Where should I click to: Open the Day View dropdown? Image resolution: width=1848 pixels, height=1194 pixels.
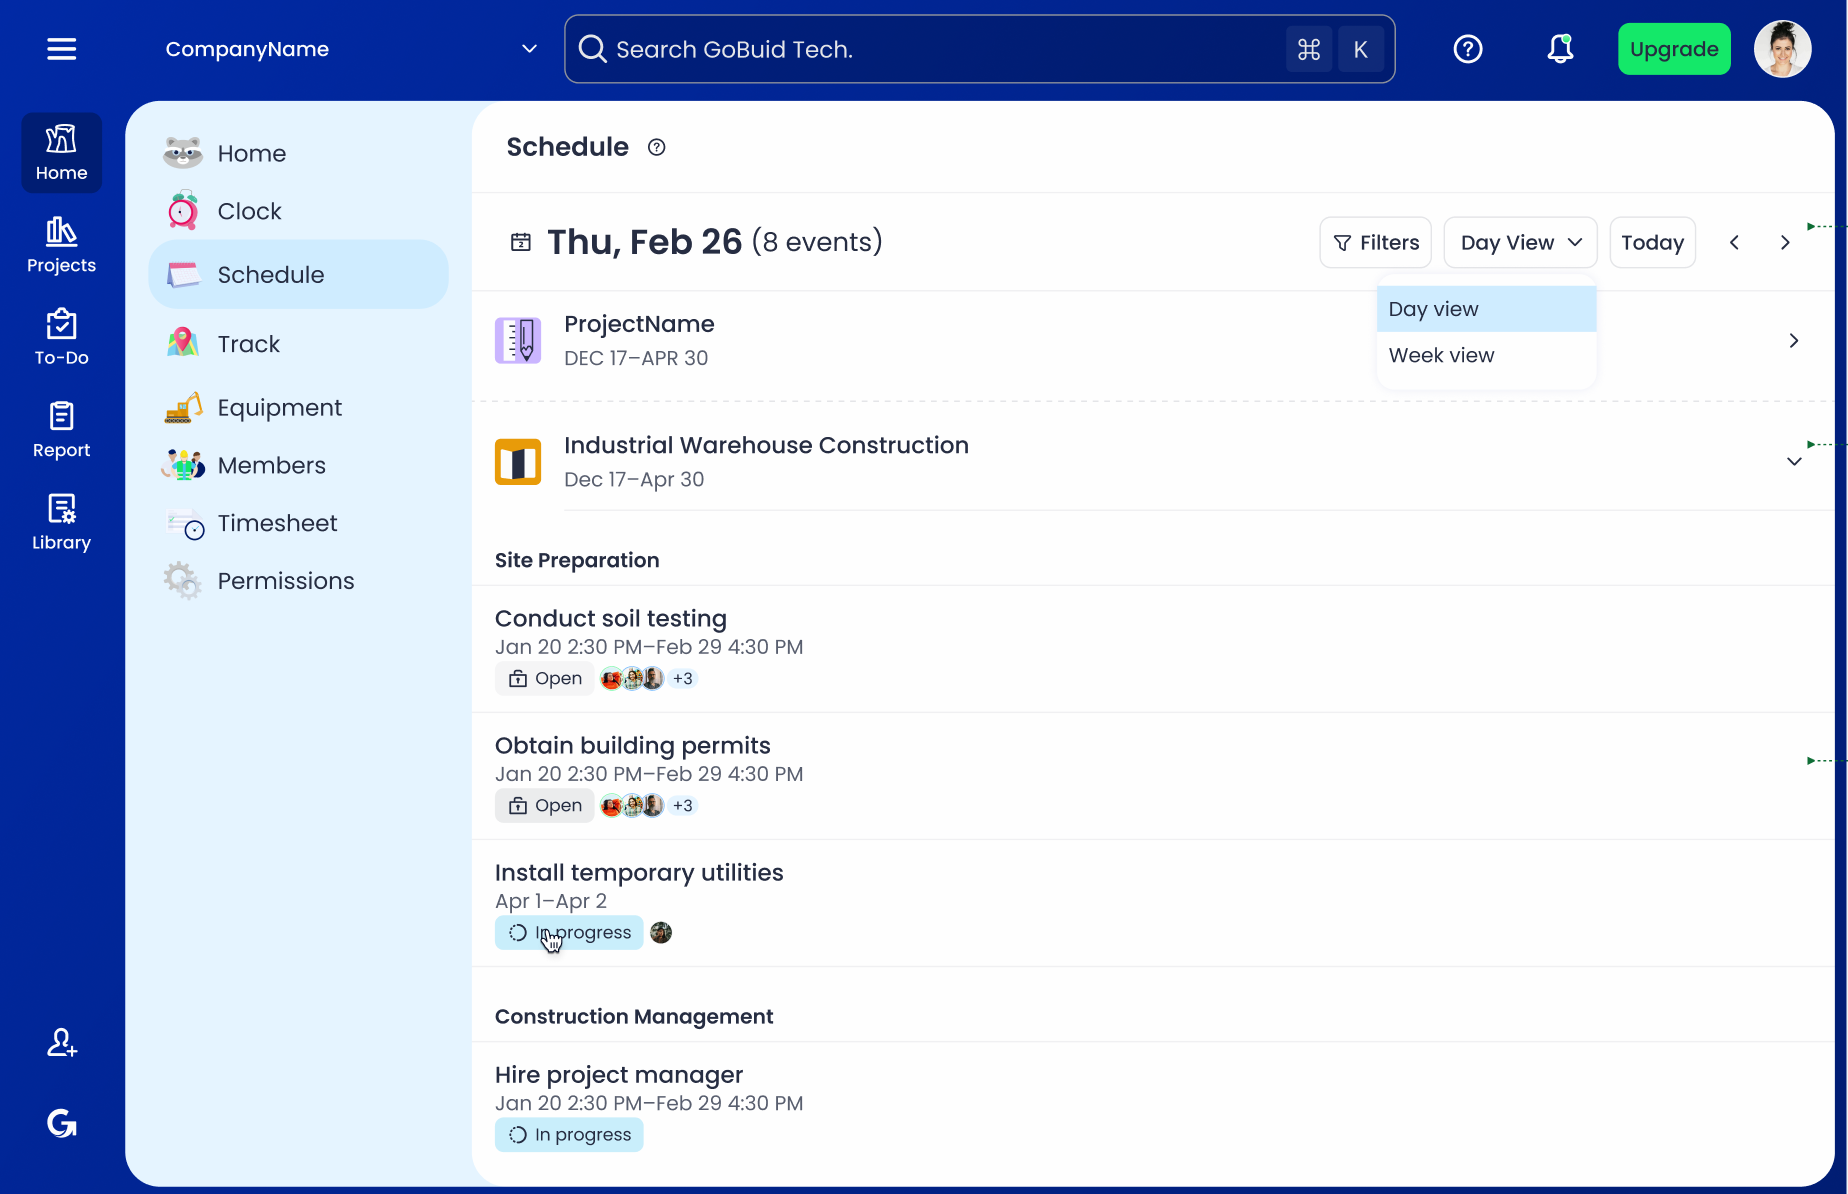click(1520, 243)
